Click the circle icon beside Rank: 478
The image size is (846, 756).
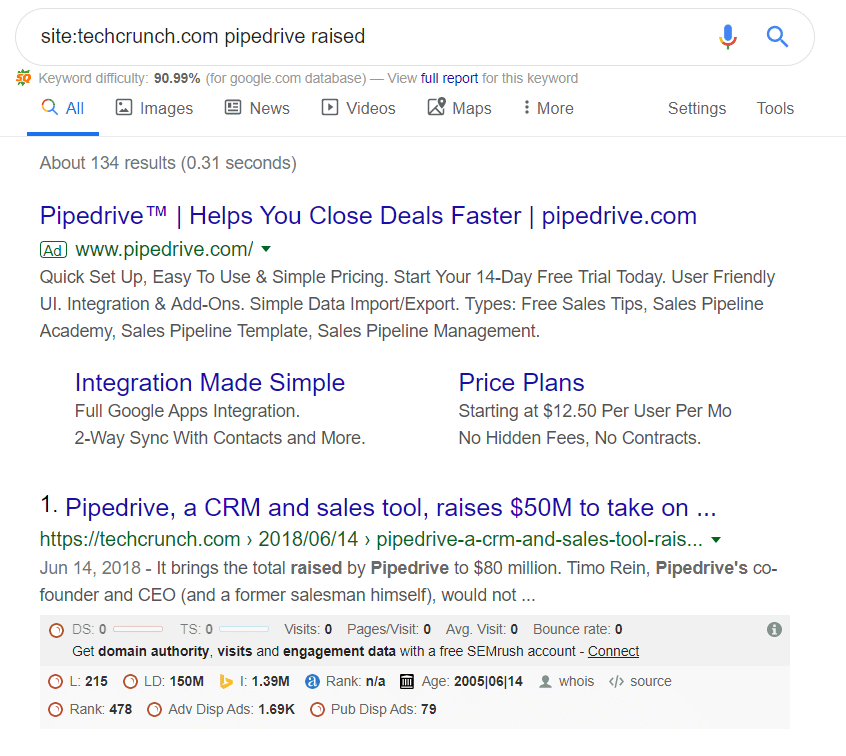point(55,709)
